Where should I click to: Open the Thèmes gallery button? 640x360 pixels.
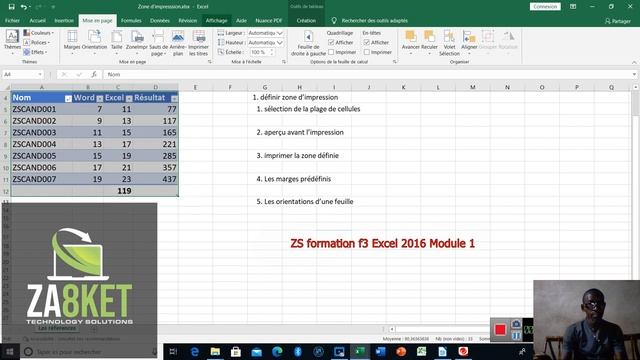[12, 42]
